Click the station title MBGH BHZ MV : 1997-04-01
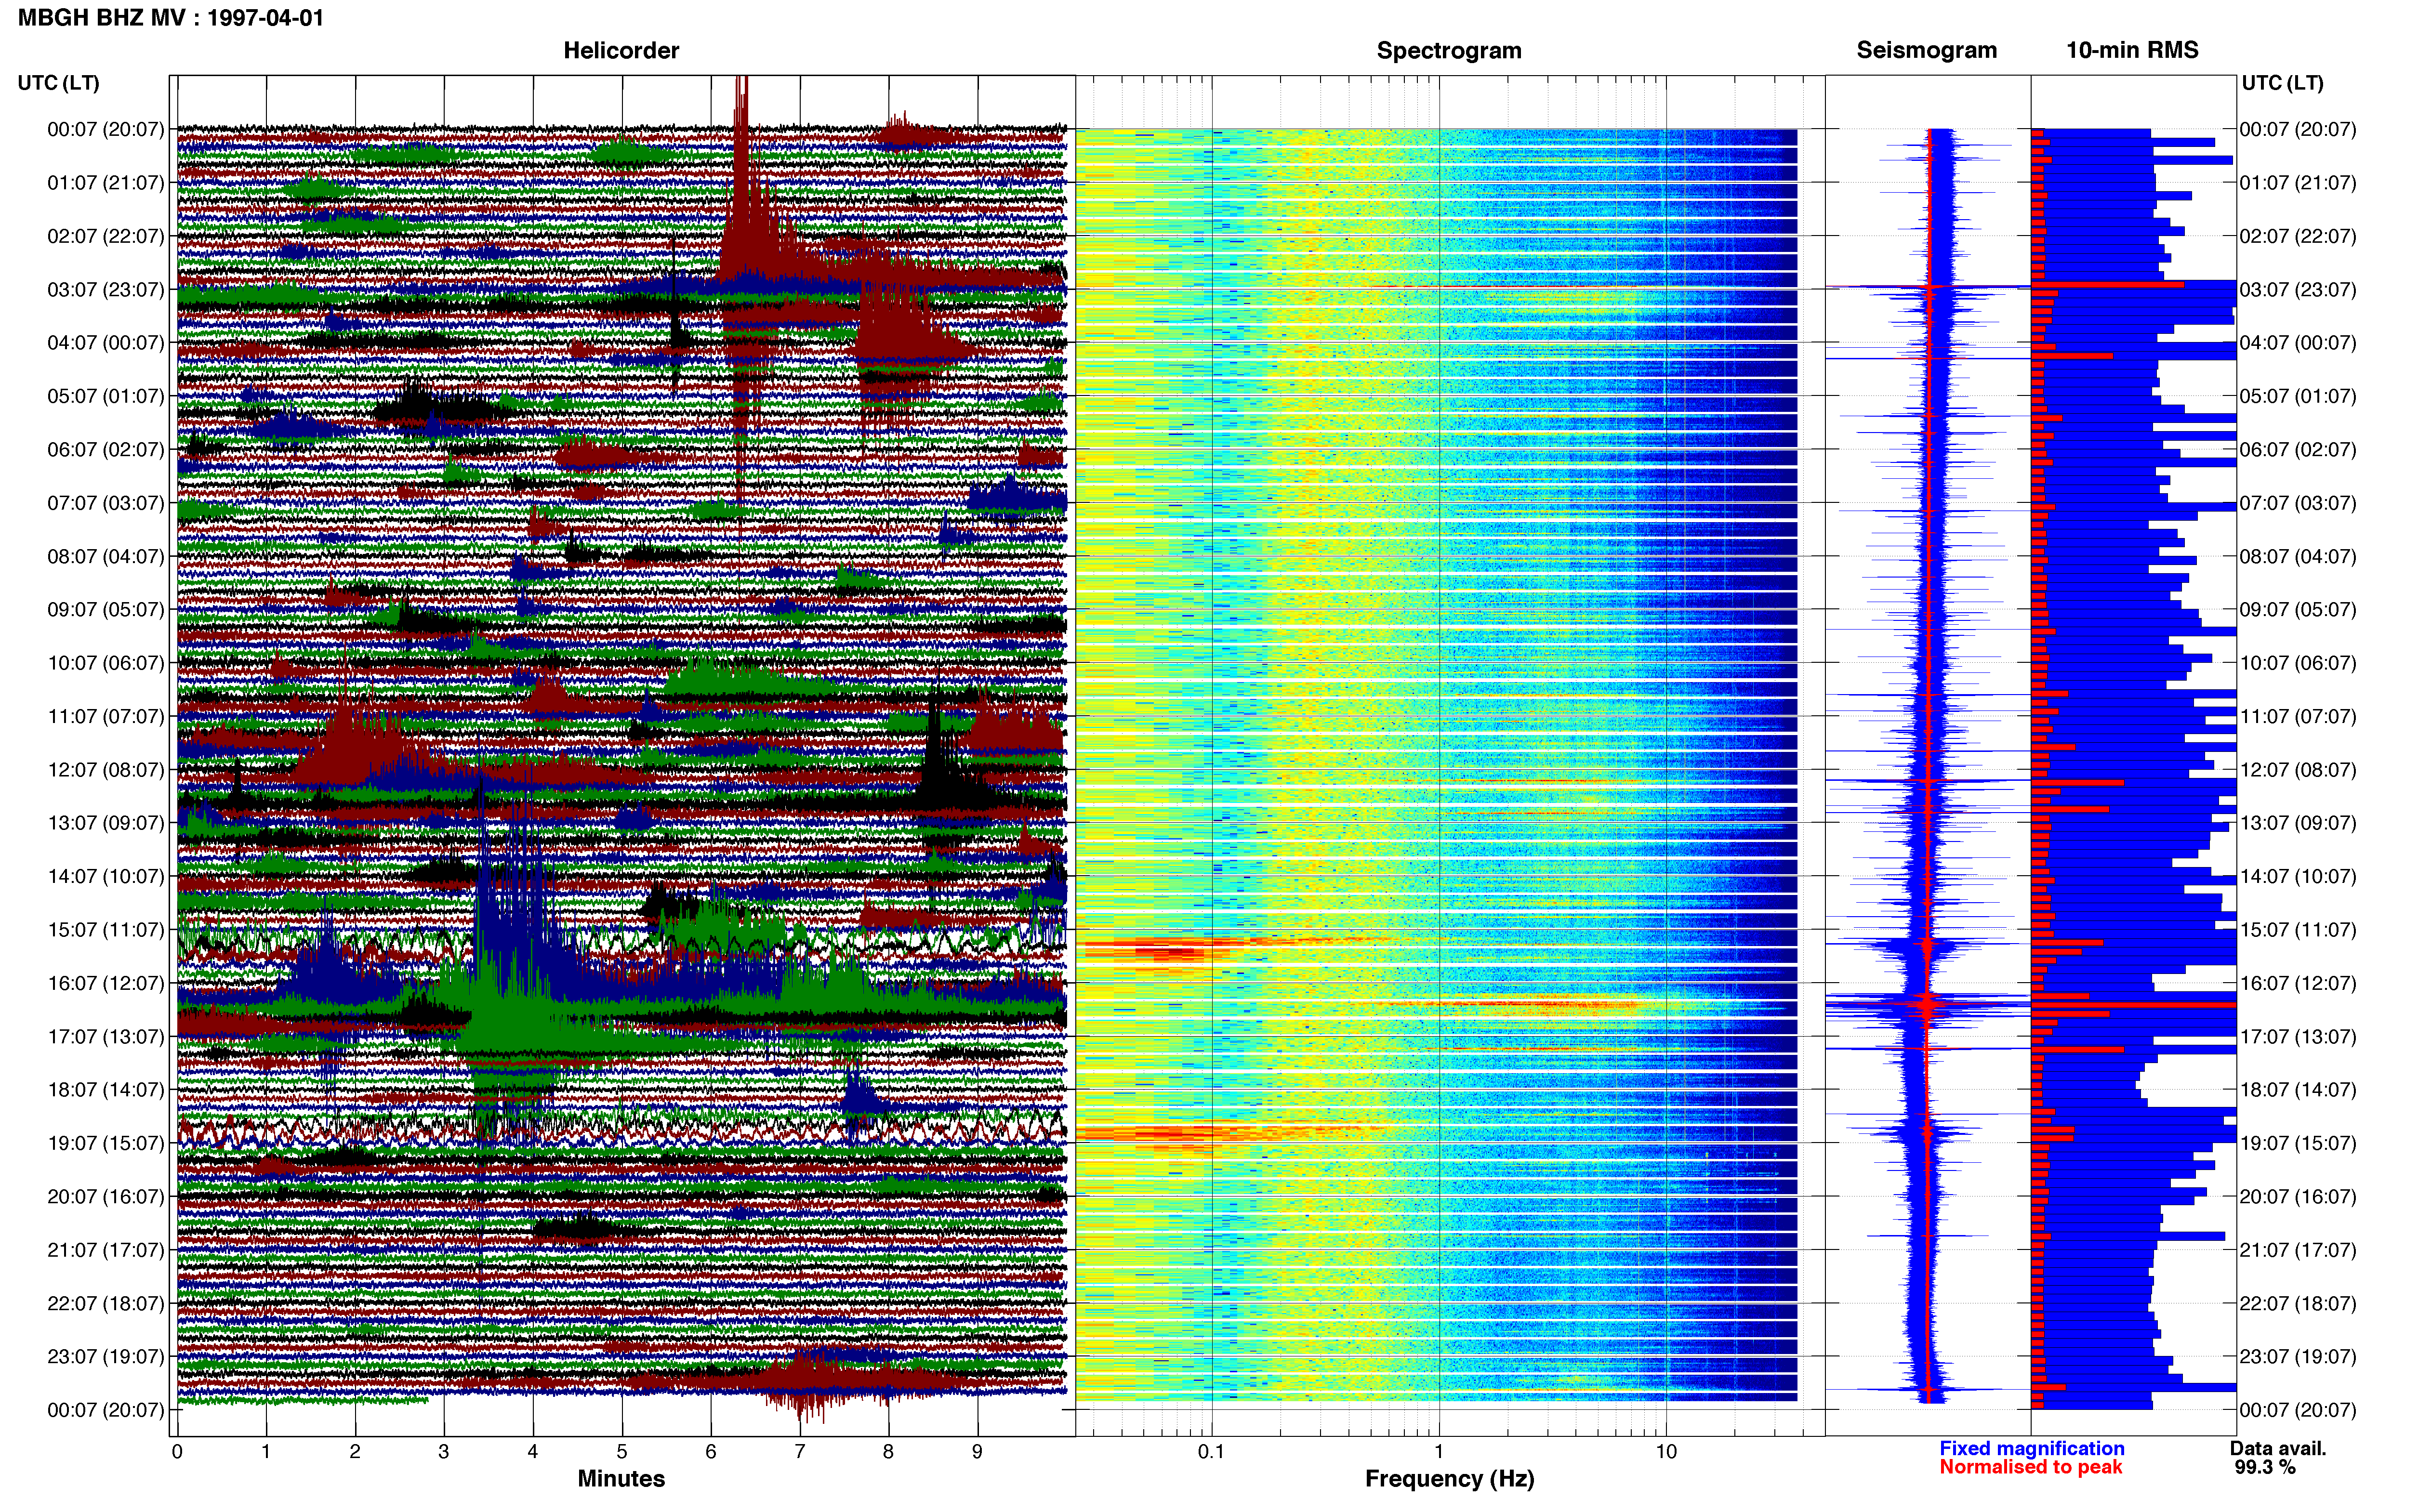Image resolution: width=2418 pixels, height=1512 pixels. point(171,18)
